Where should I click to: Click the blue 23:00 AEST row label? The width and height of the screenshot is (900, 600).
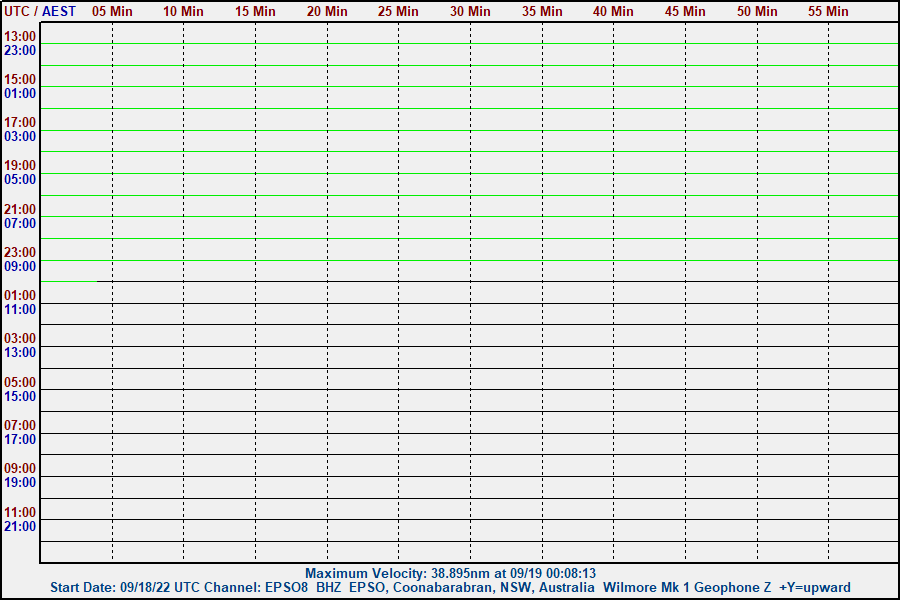[20, 50]
